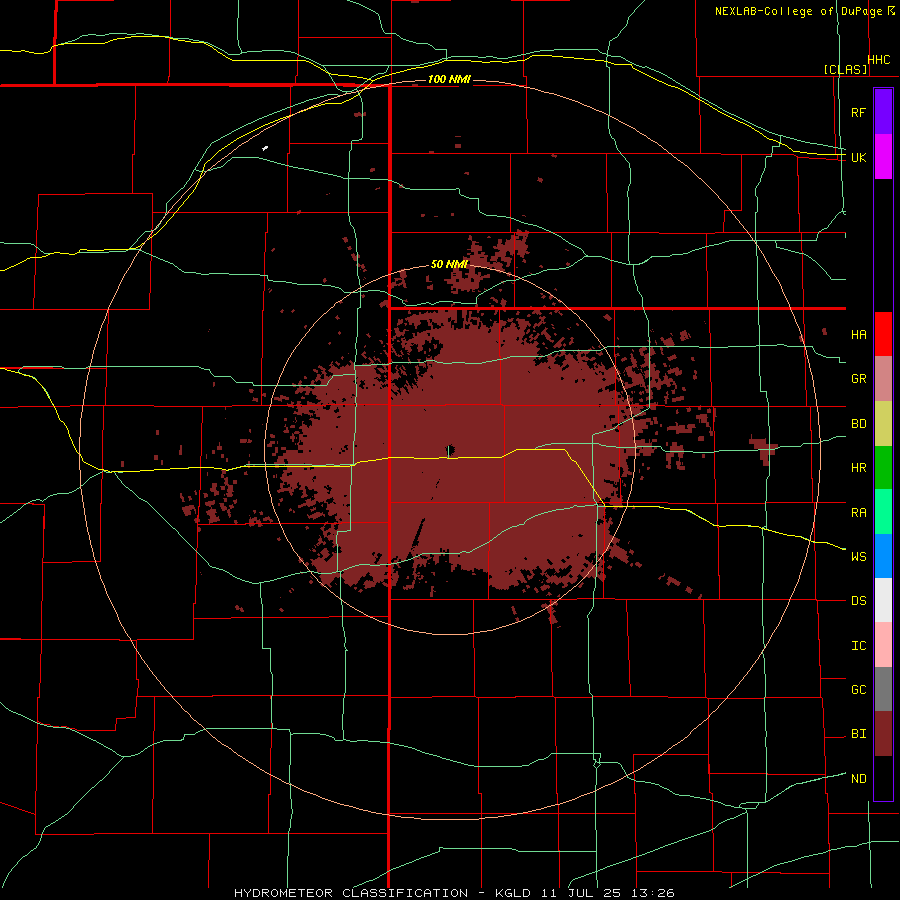
Task: Click the WS legend label
Action: (858, 557)
